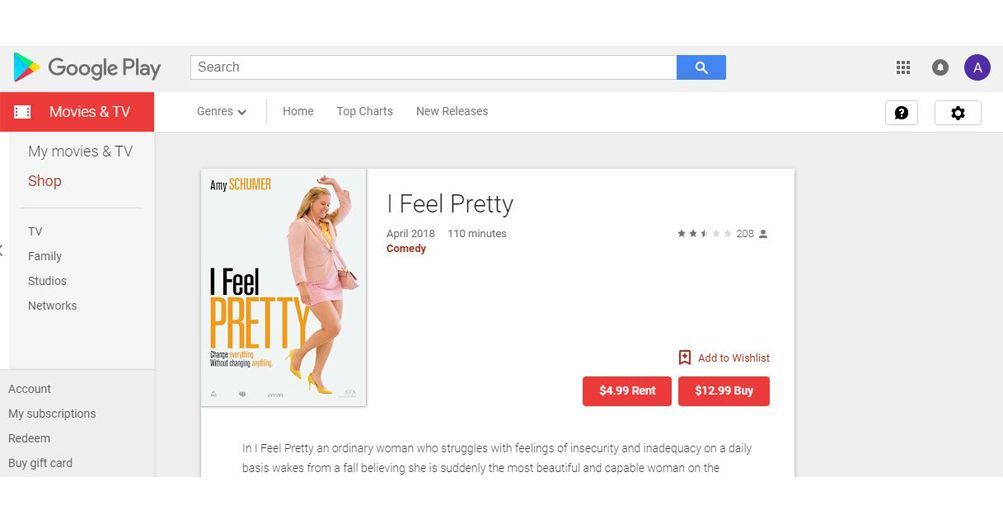Select Redeem in the sidebar
1003x523 pixels.
point(29,439)
